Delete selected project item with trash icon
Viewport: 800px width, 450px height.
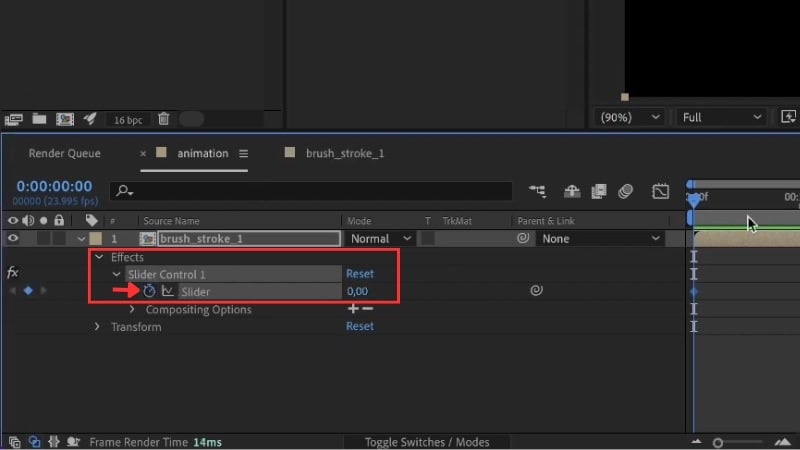point(163,119)
